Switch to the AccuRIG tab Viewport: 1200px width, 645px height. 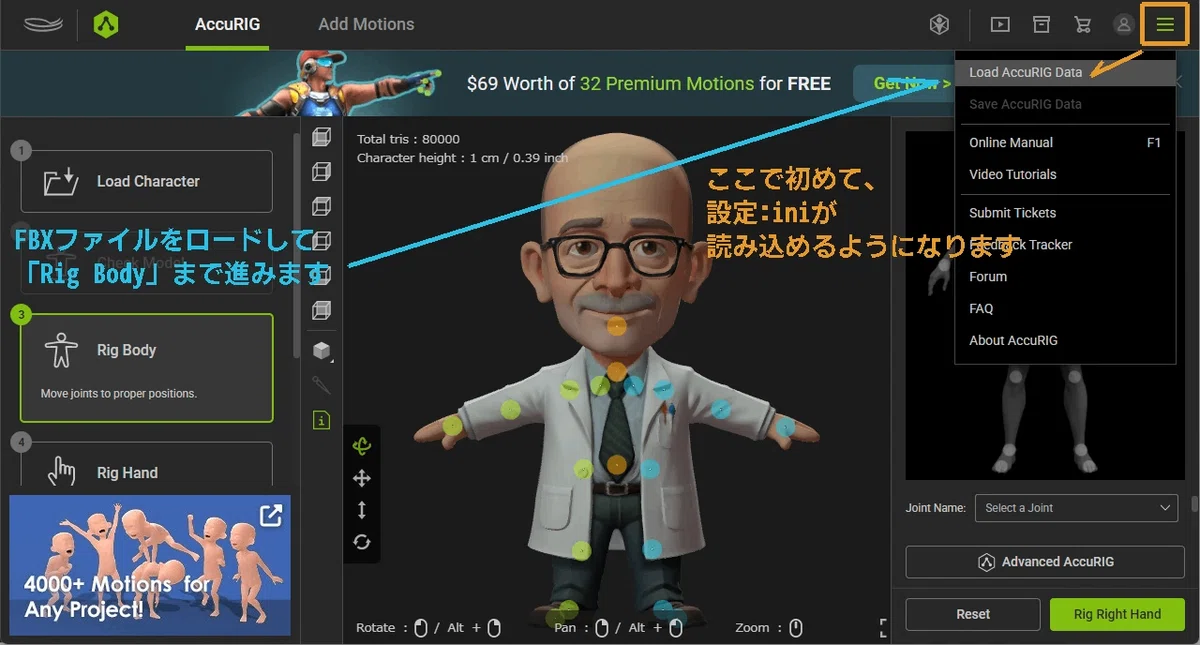[x=228, y=24]
